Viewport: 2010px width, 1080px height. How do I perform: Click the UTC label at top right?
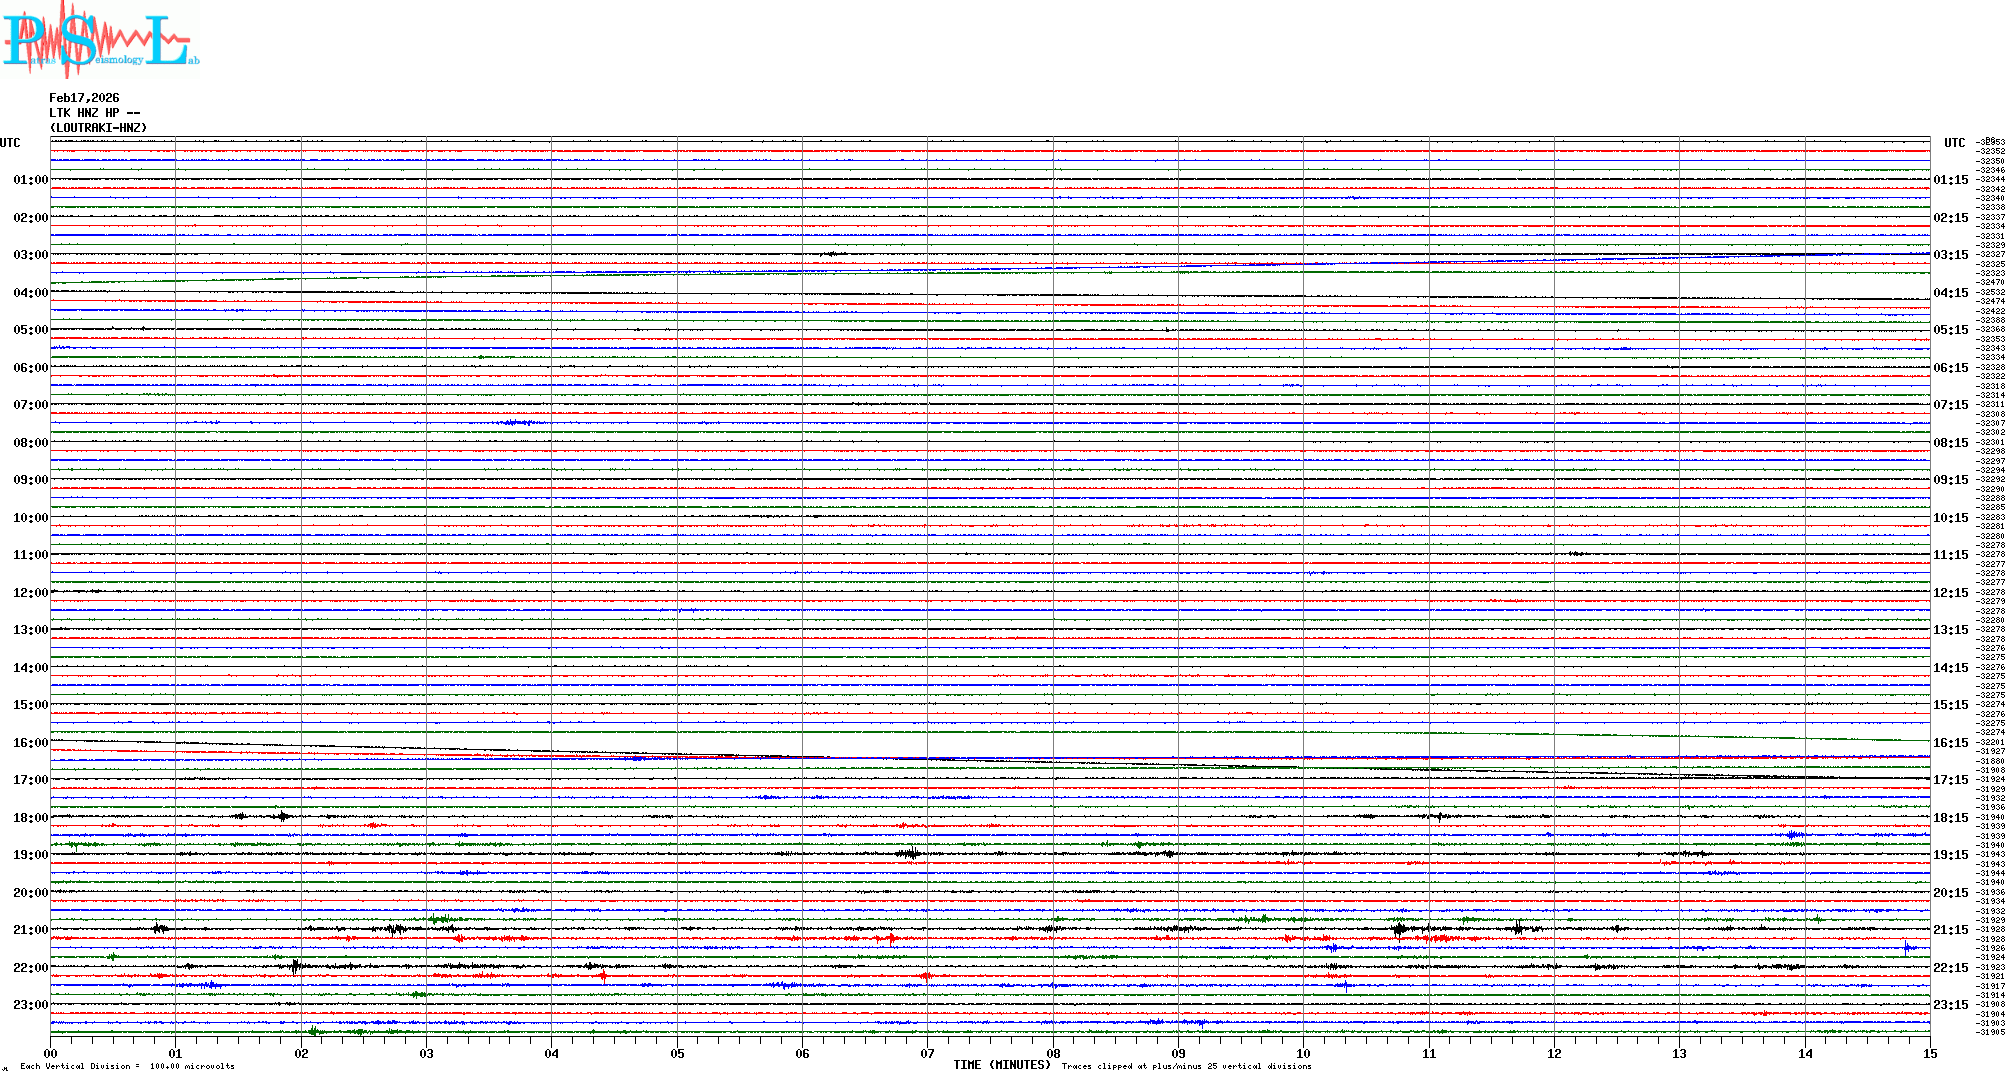(x=1954, y=143)
